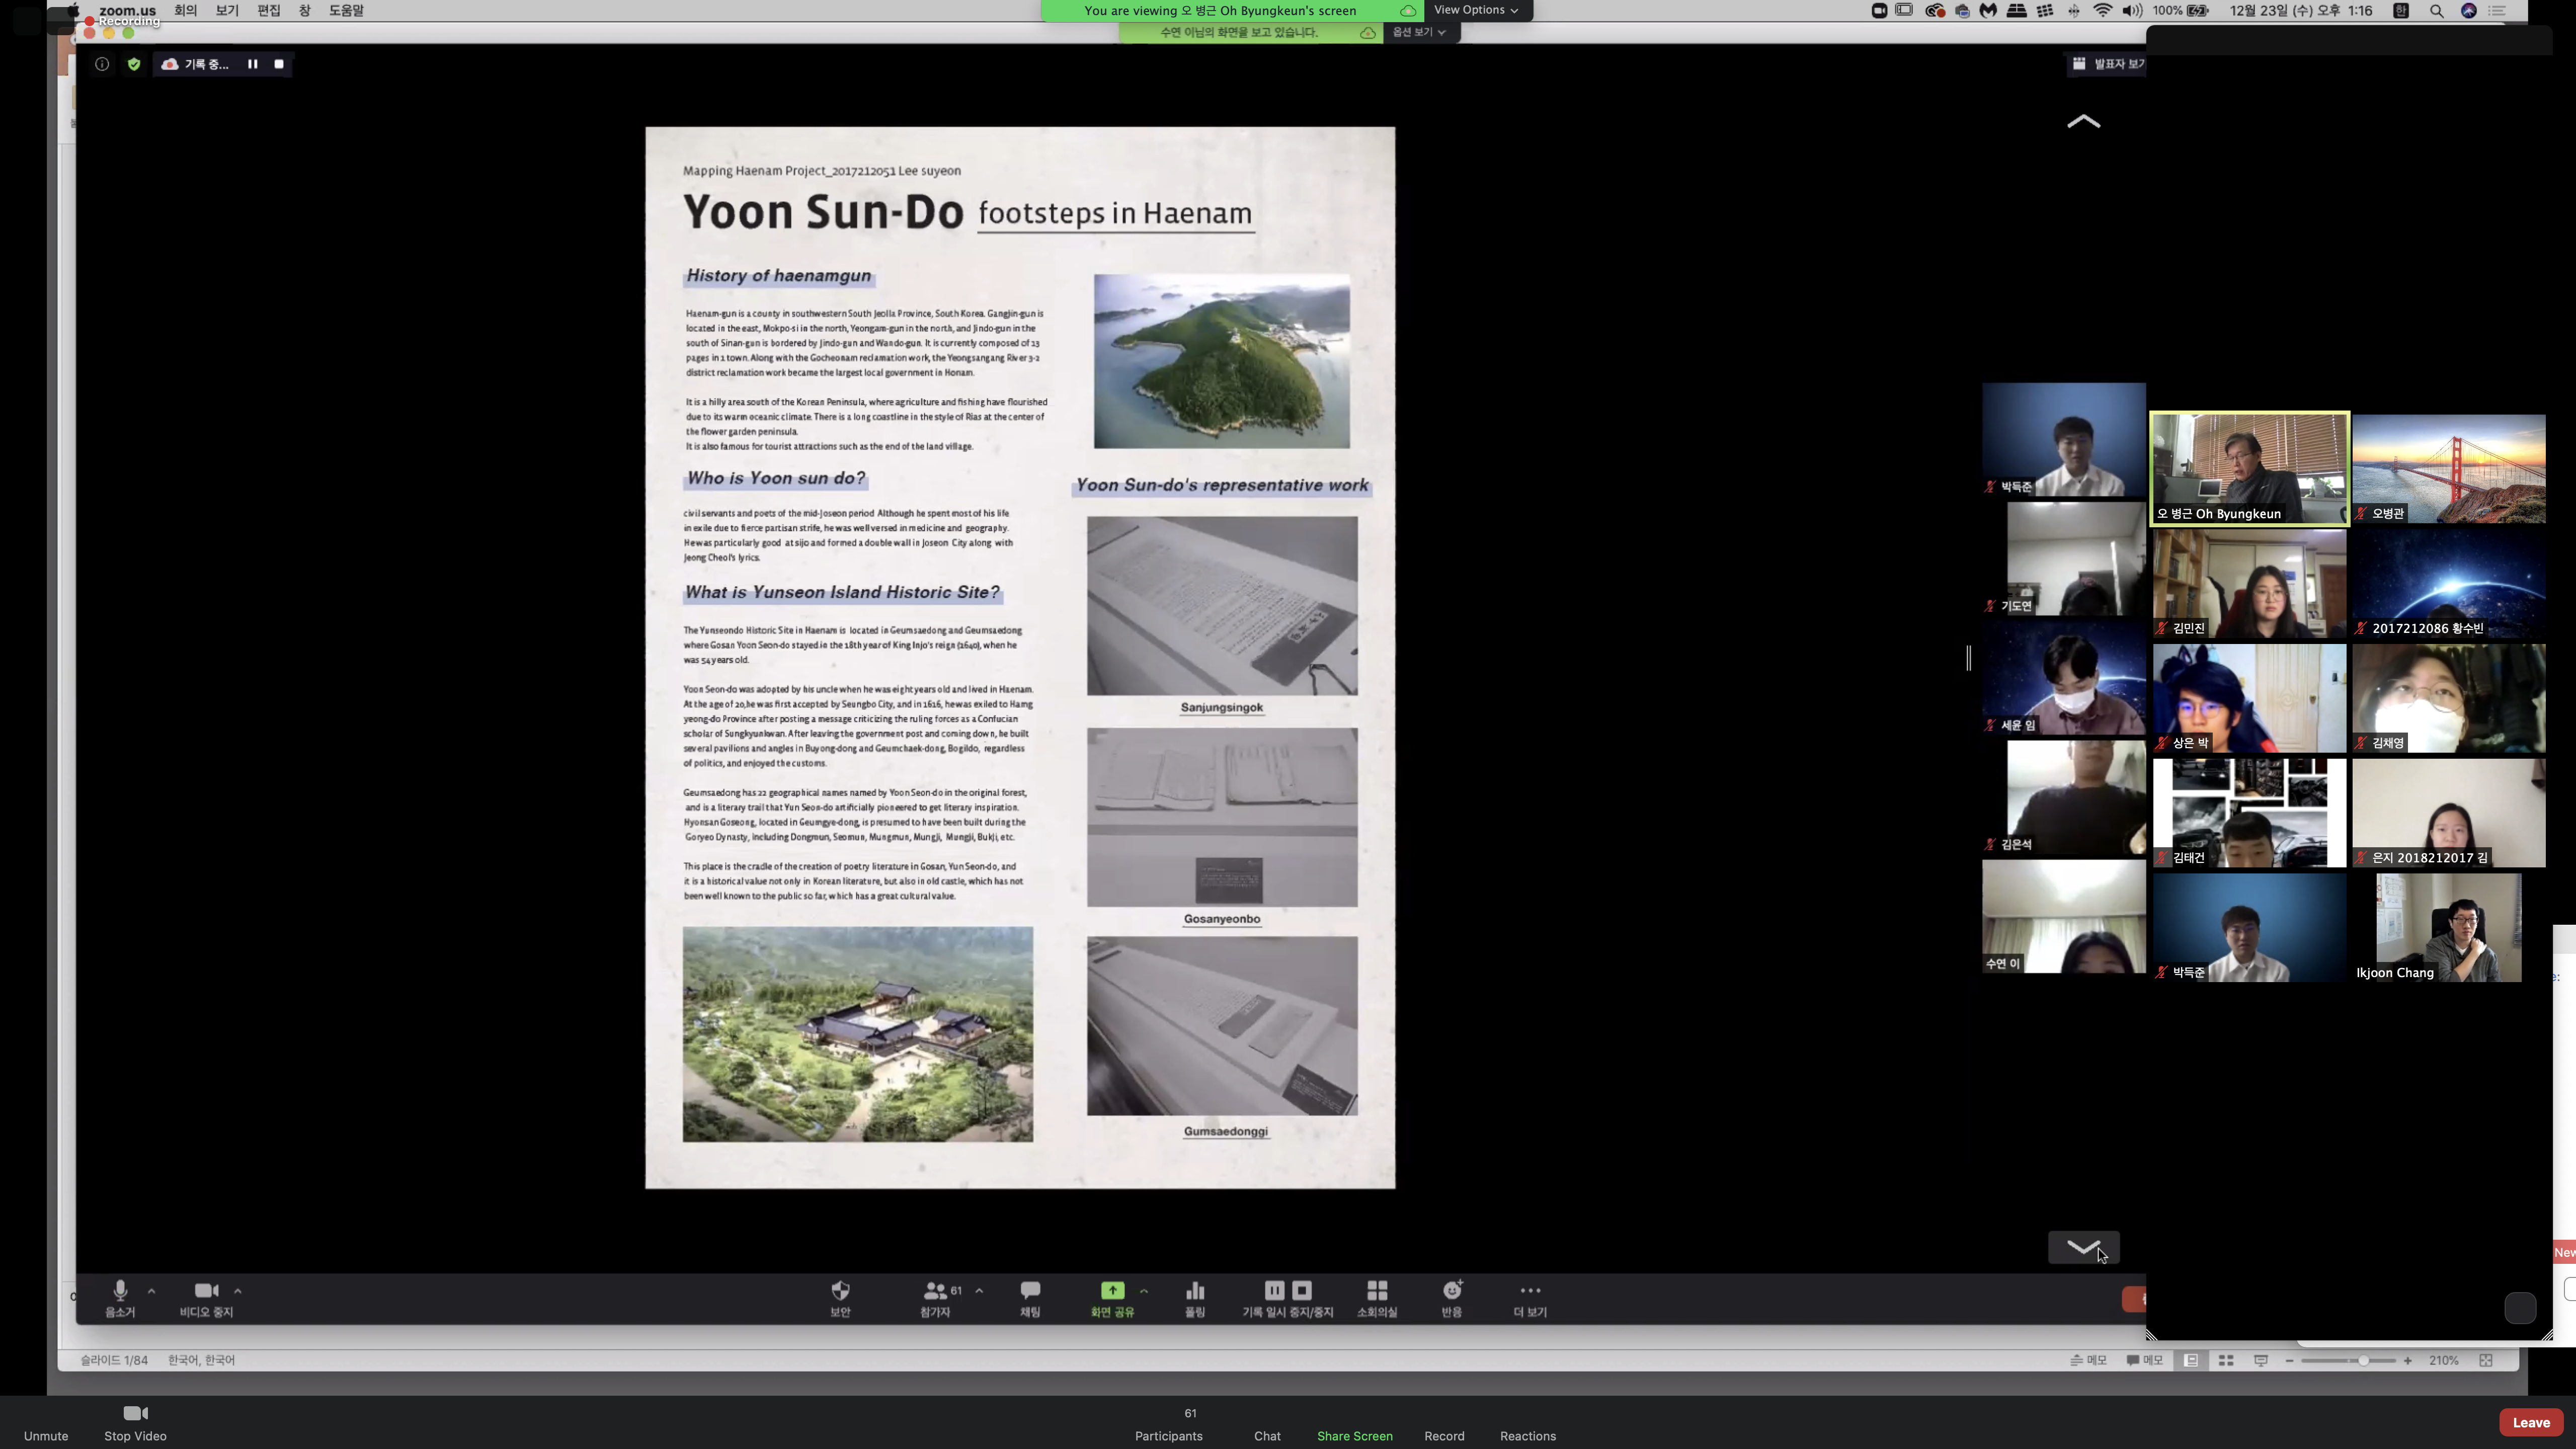Switch to PowerPoint slide sorter view

point(2226,1360)
